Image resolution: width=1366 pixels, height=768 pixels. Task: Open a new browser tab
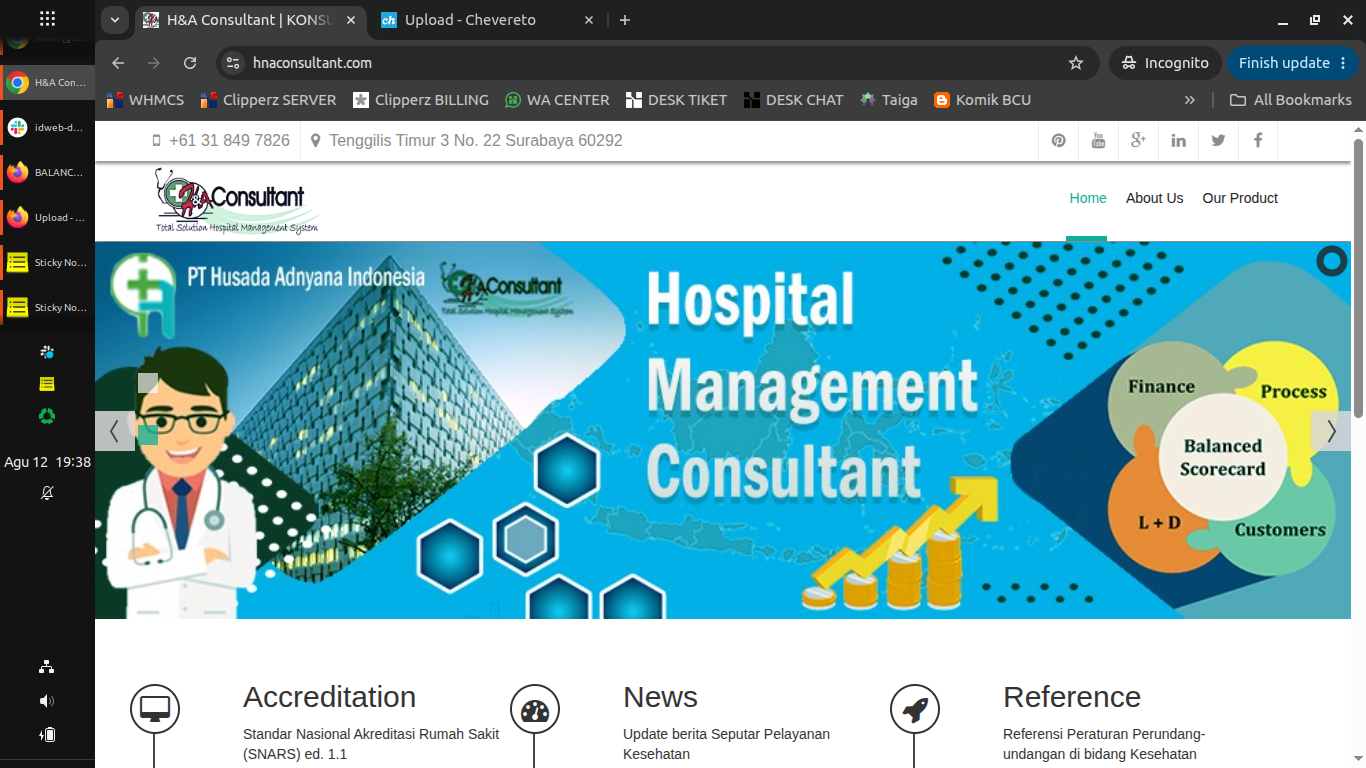click(625, 20)
